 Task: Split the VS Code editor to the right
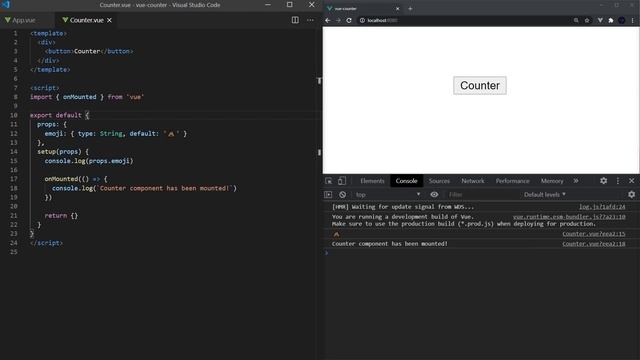pos(295,20)
